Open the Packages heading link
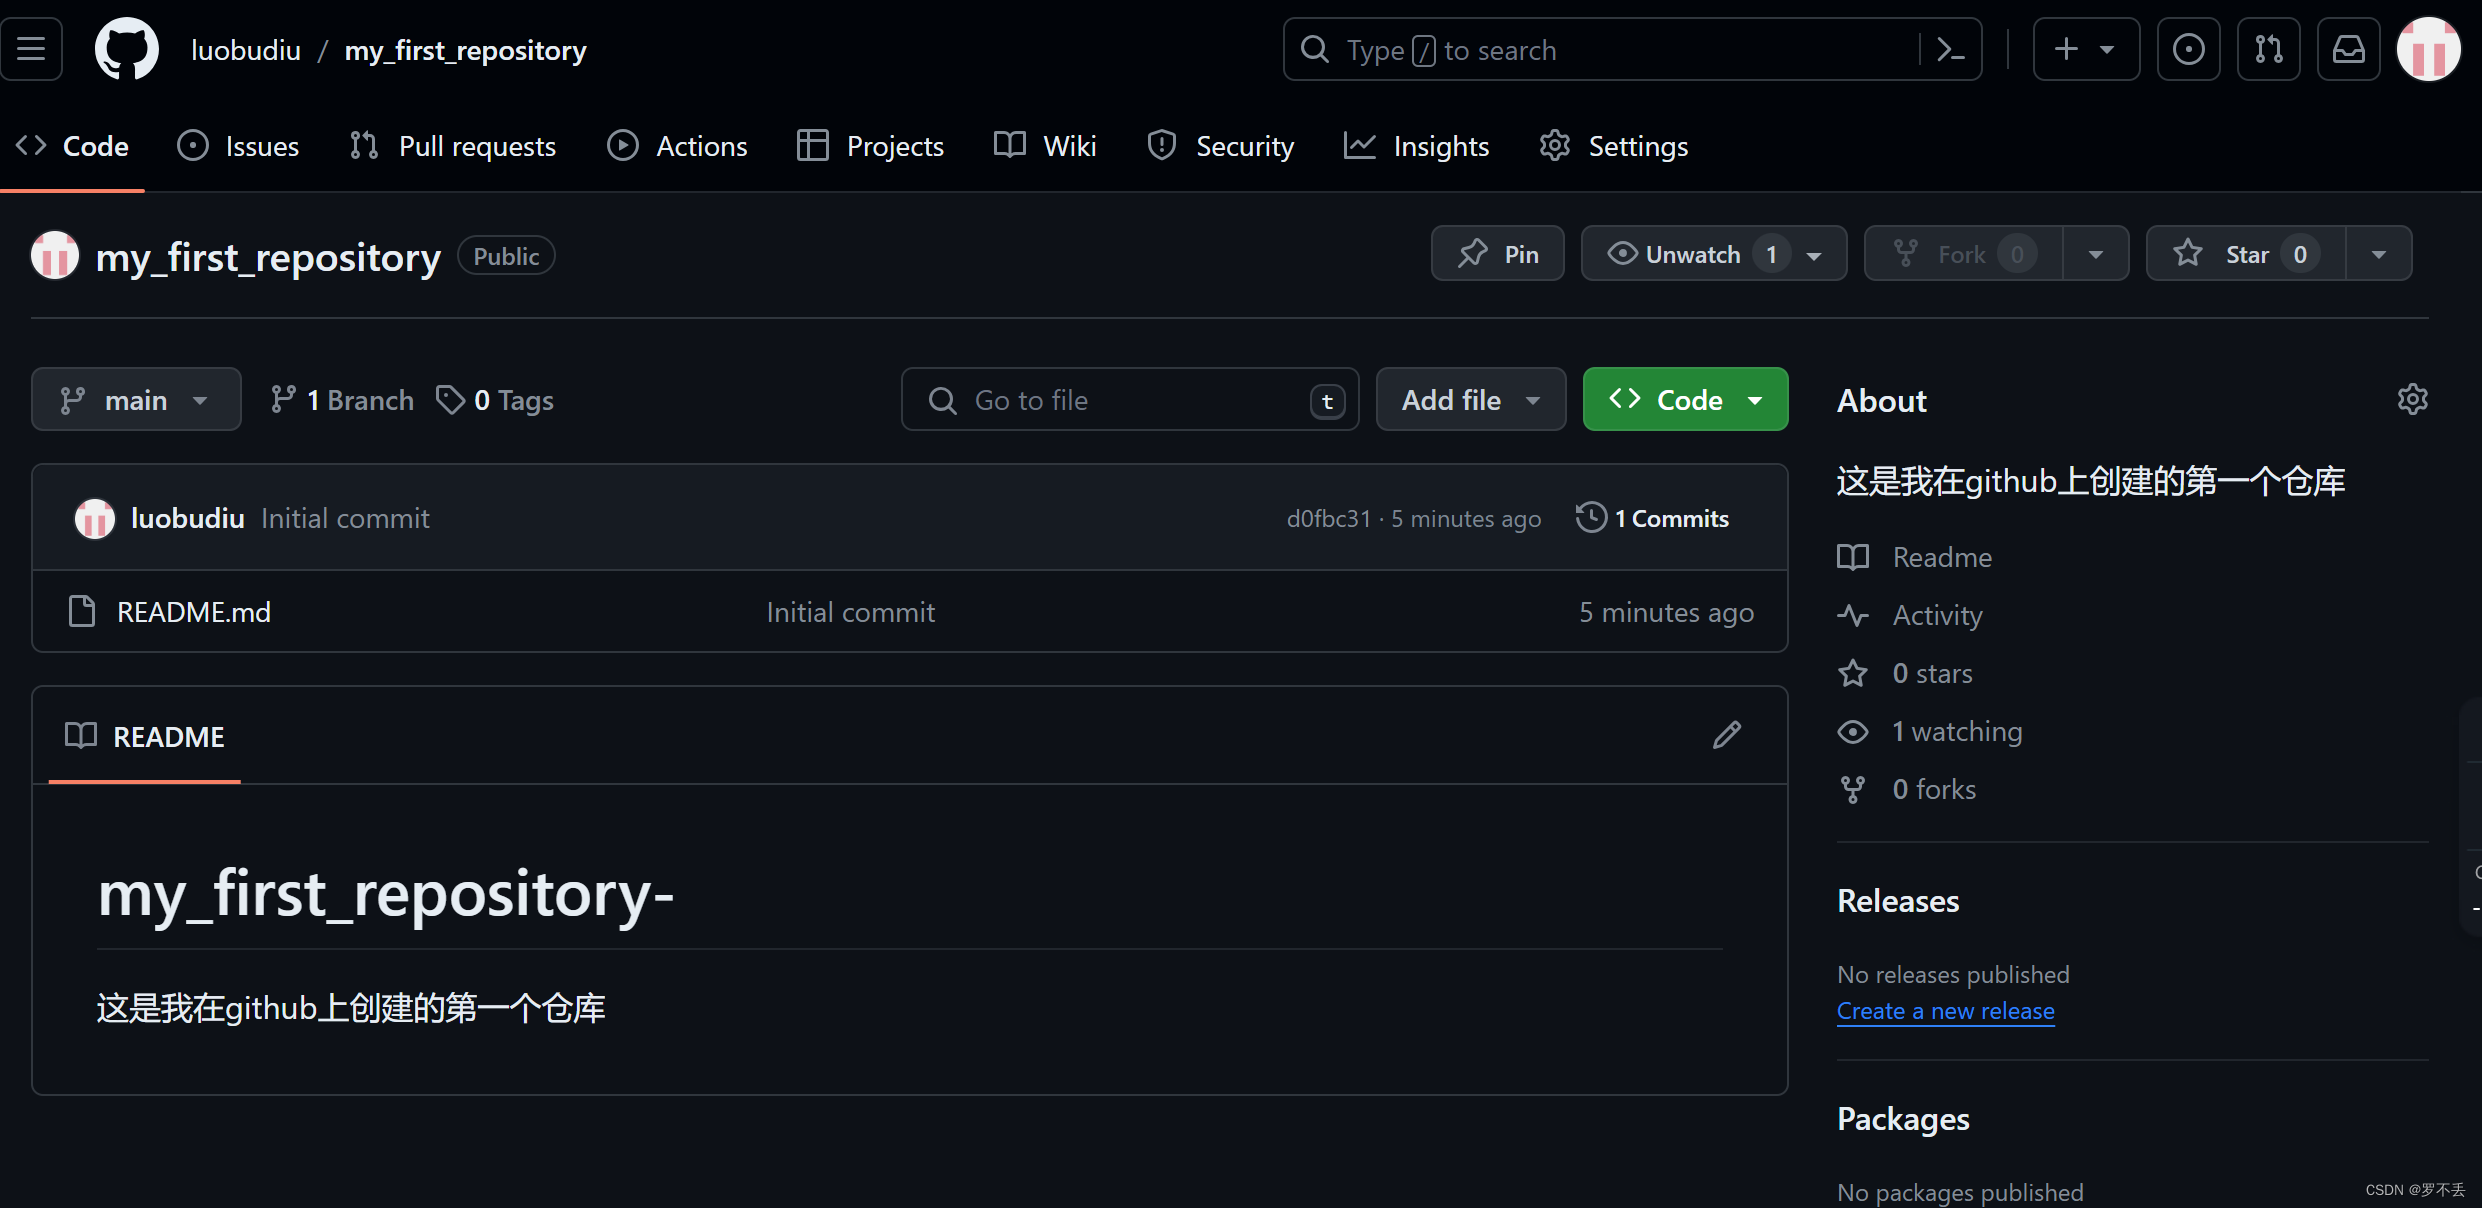 (1903, 1119)
